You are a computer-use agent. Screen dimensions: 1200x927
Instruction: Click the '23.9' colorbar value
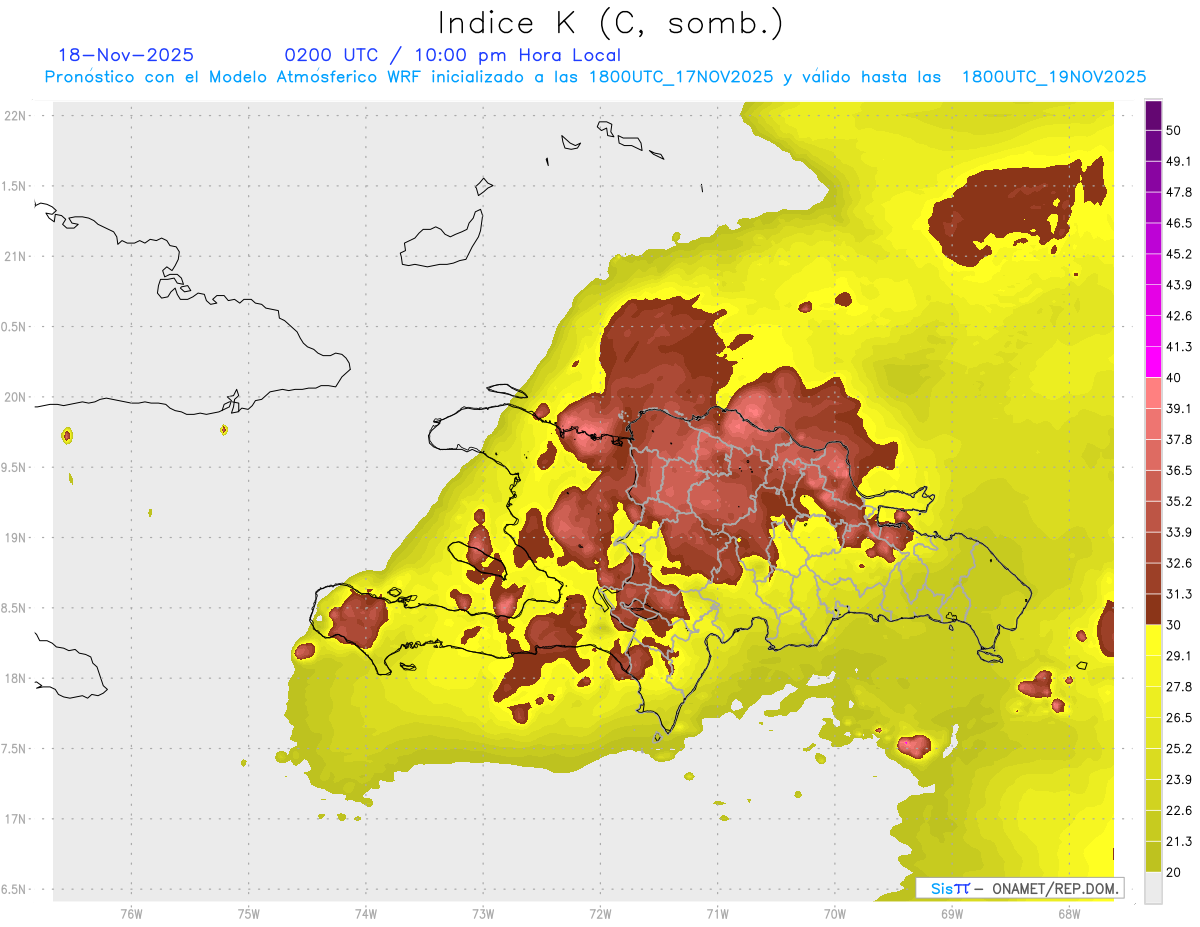(1179, 780)
